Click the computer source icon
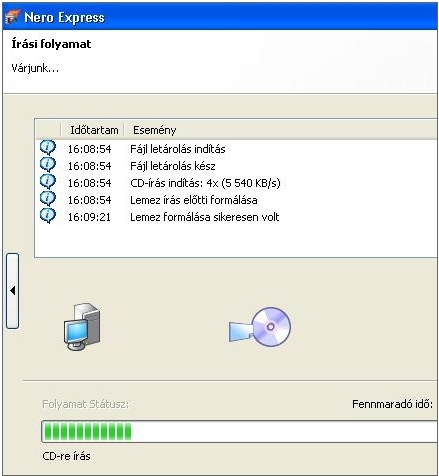Screen dimensions: 439x476 (x=82, y=327)
